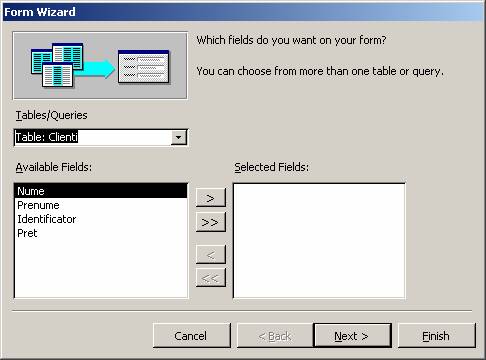This screenshot has height=360, width=486.
Task: Click the Available Fields label
Action: coord(54,167)
